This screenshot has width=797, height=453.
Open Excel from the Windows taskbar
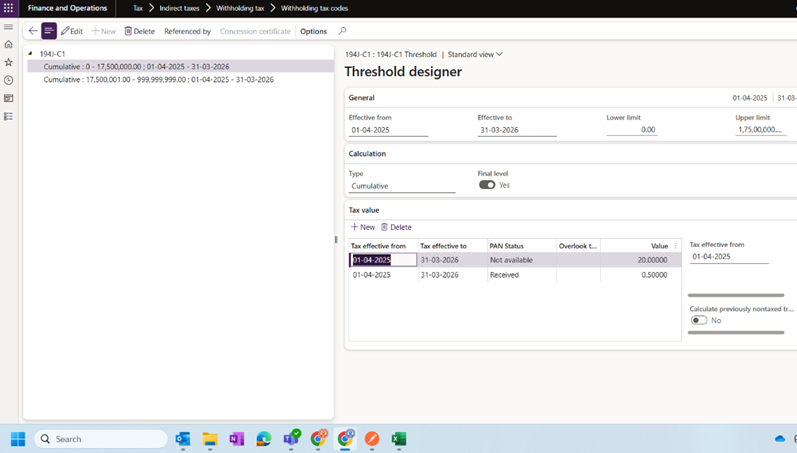coord(399,439)
